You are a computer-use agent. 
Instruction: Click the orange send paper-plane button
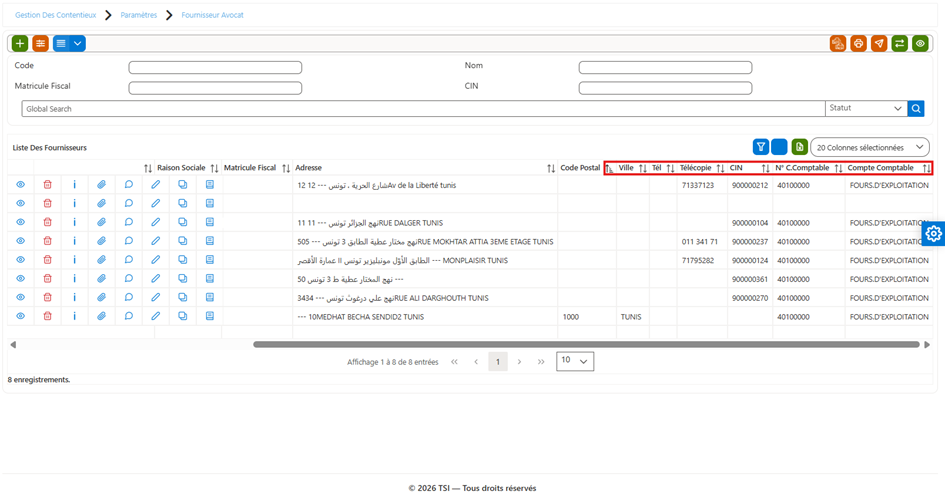pyautogui.click(x=879, y=43)
